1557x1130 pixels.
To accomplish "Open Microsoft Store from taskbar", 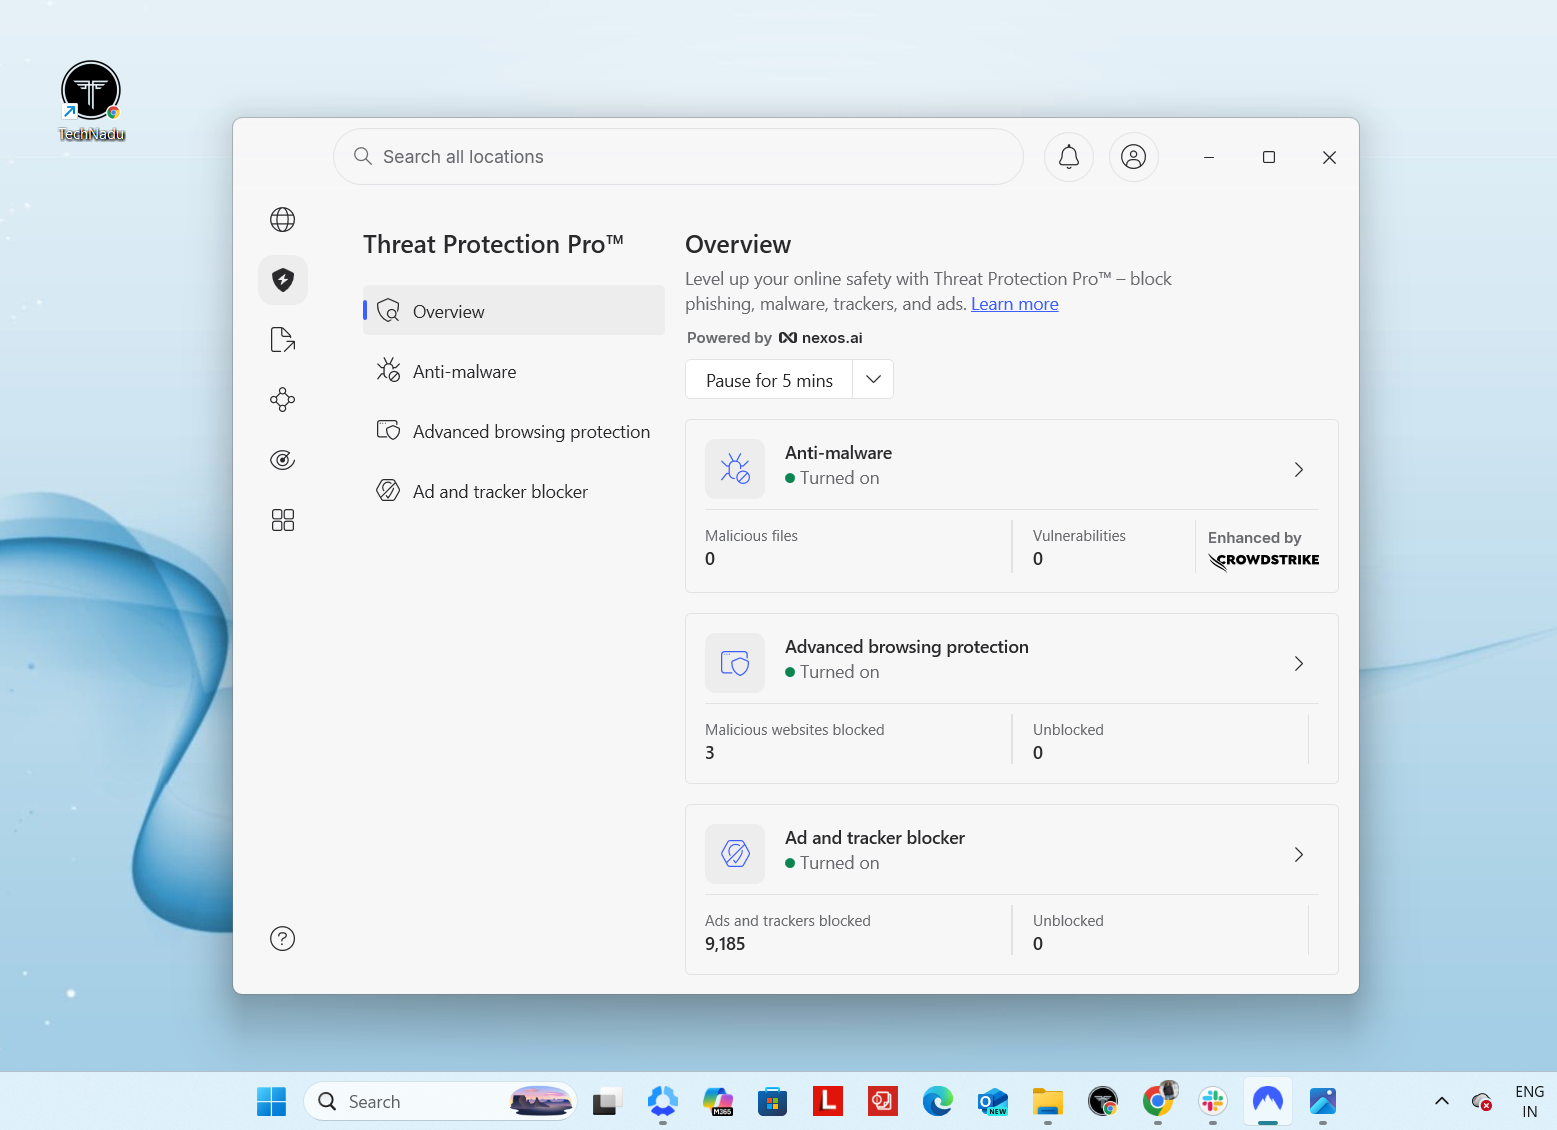I will coord(772,1101).
